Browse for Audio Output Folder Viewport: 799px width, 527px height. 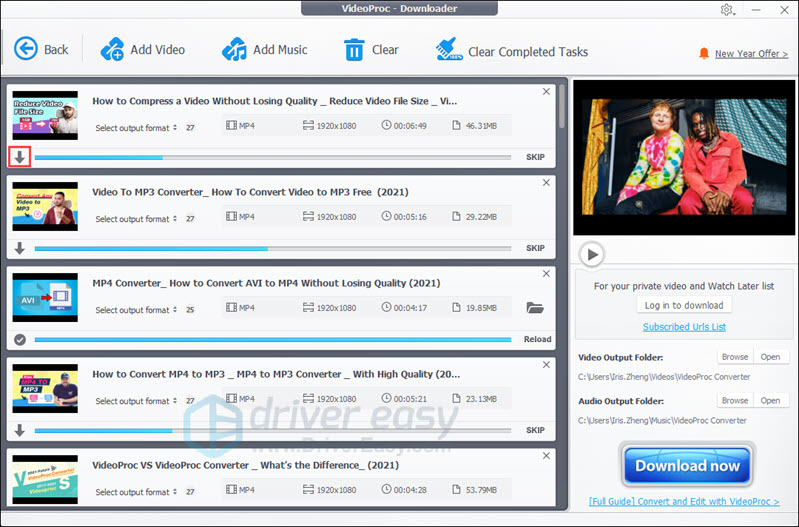tap(735, 401)
